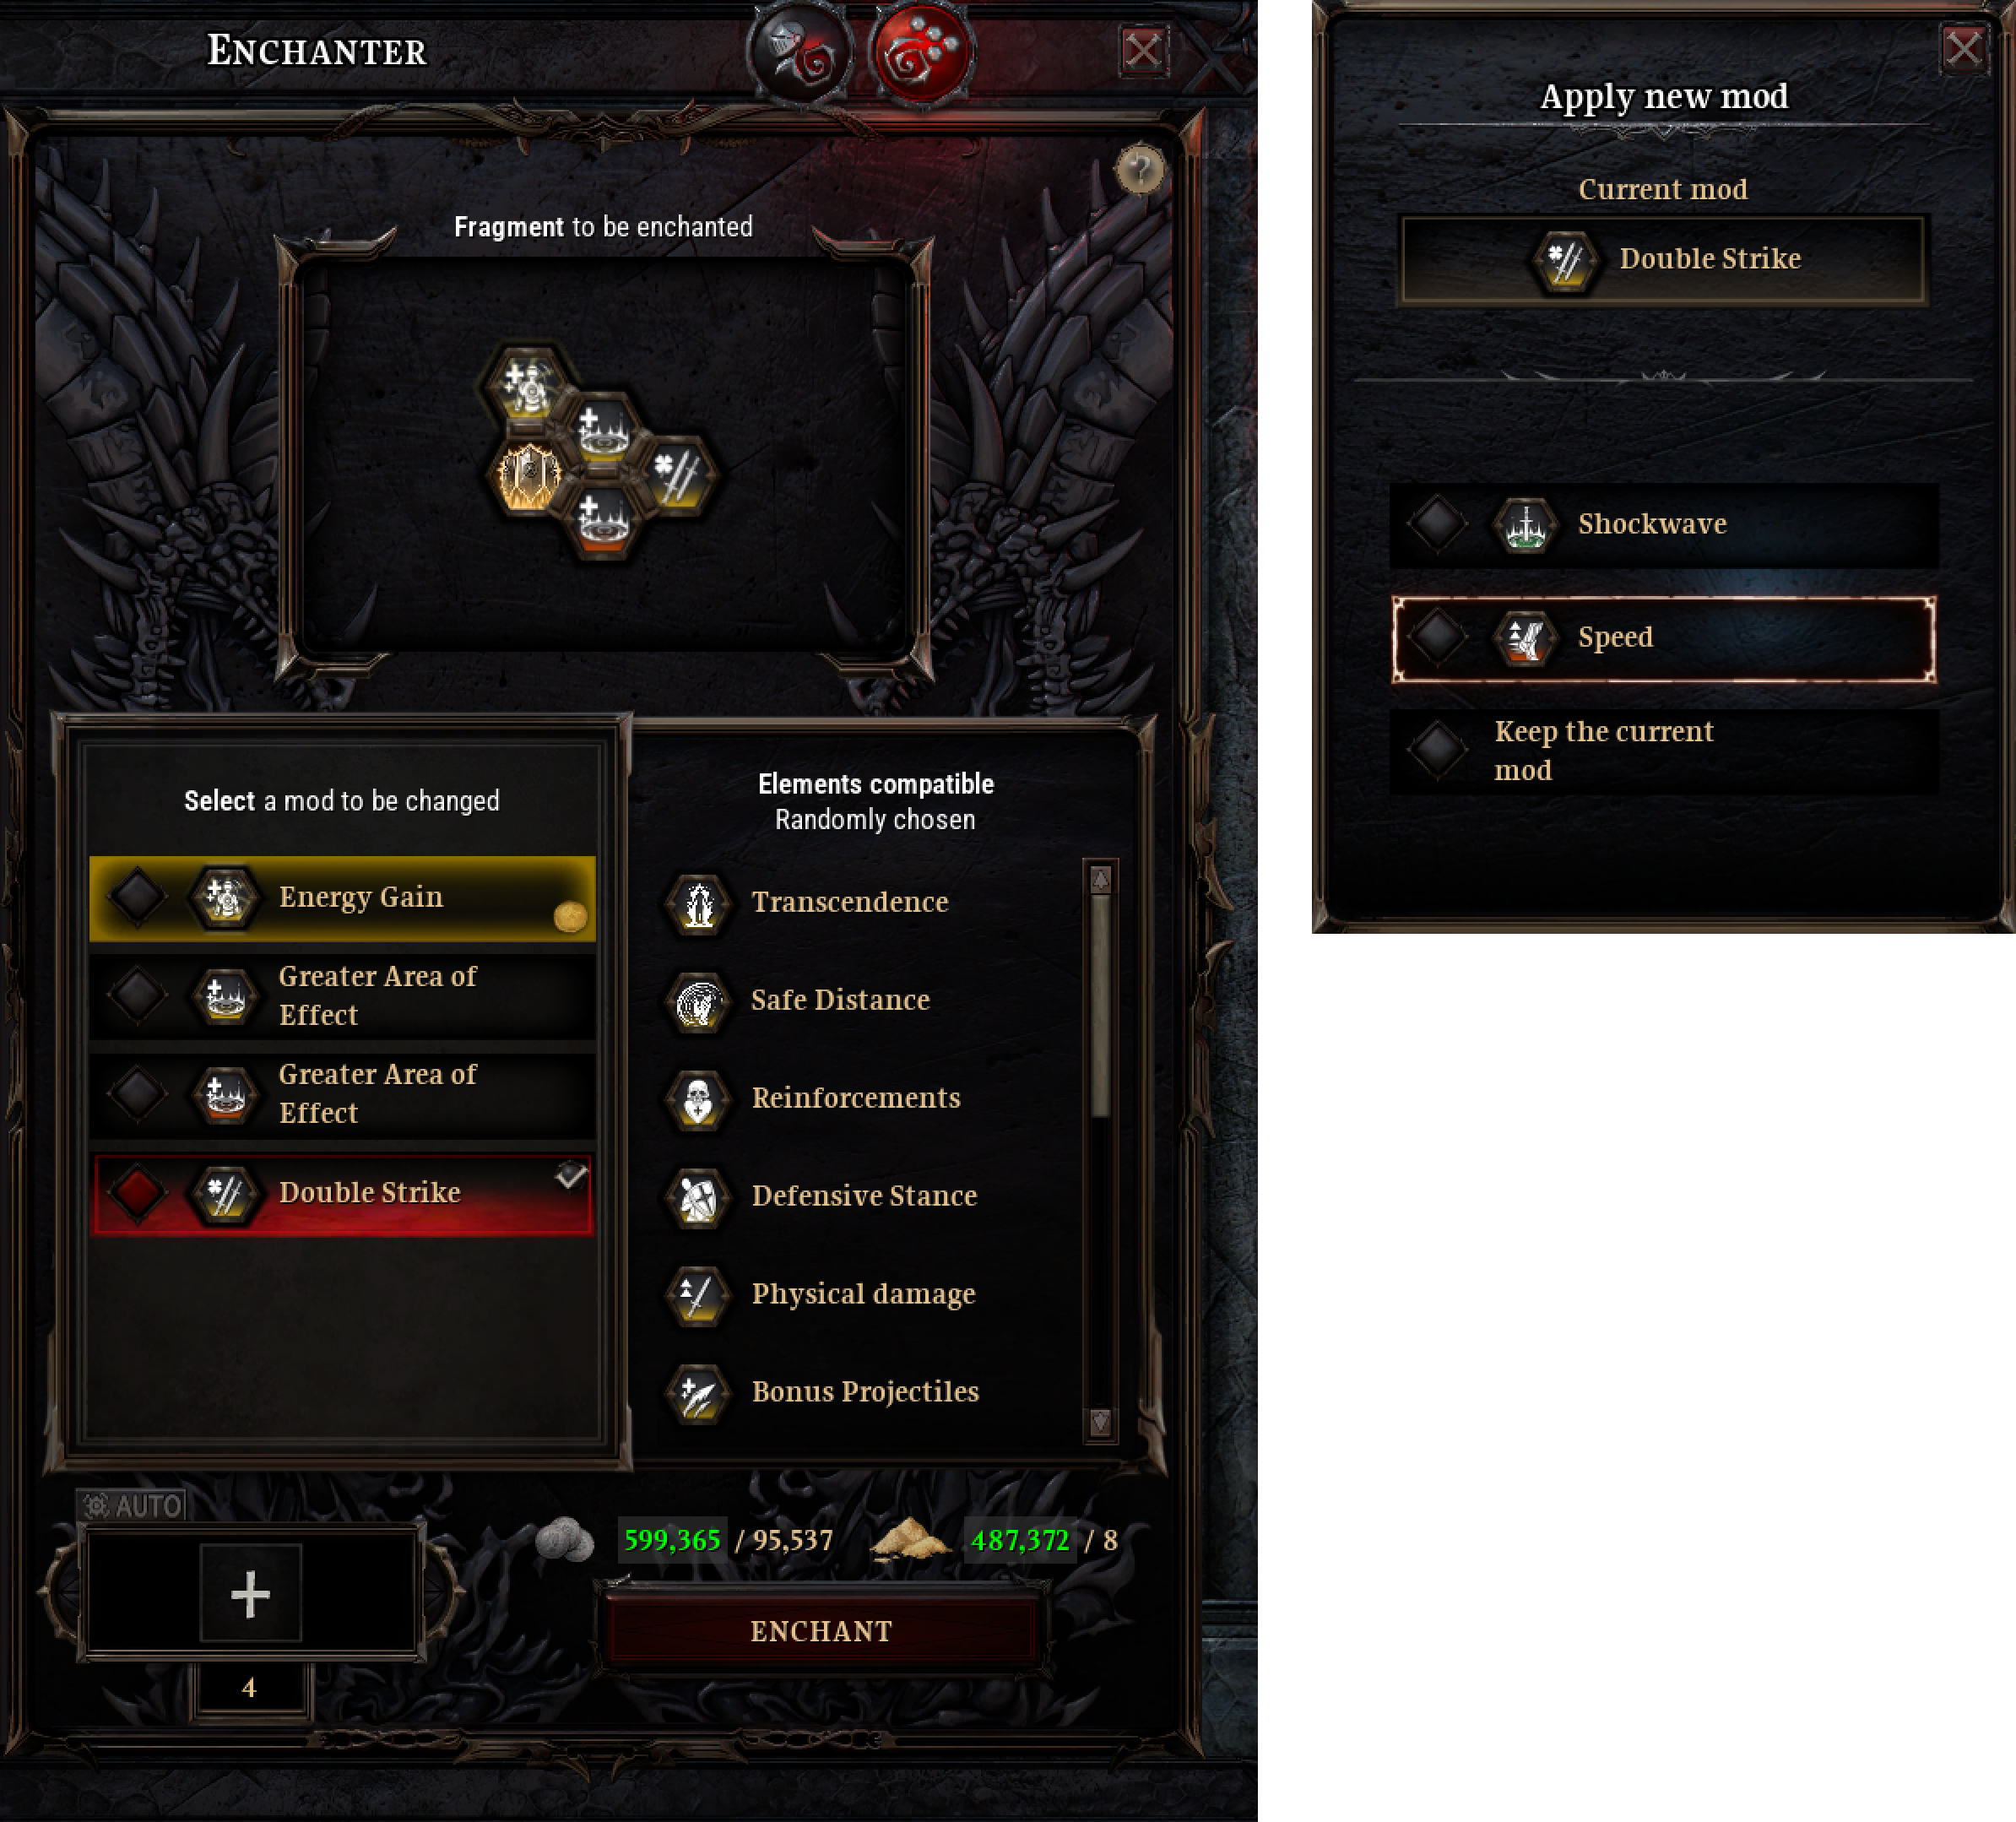Close the Apply new mod panel
The width and height of the screenshot is (2016, 1822).
(1962, 48)
